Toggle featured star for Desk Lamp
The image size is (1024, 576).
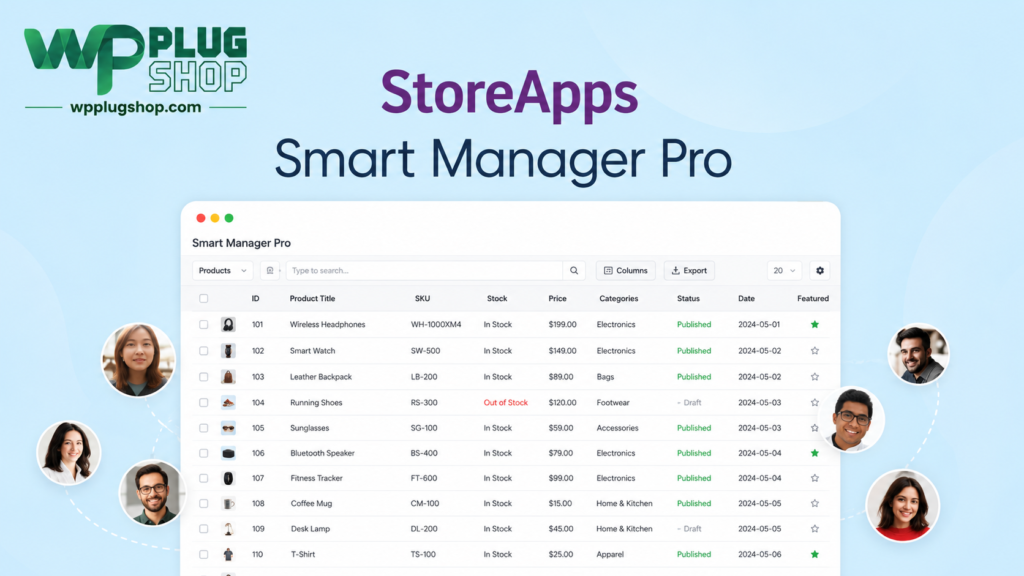[814, 529]
